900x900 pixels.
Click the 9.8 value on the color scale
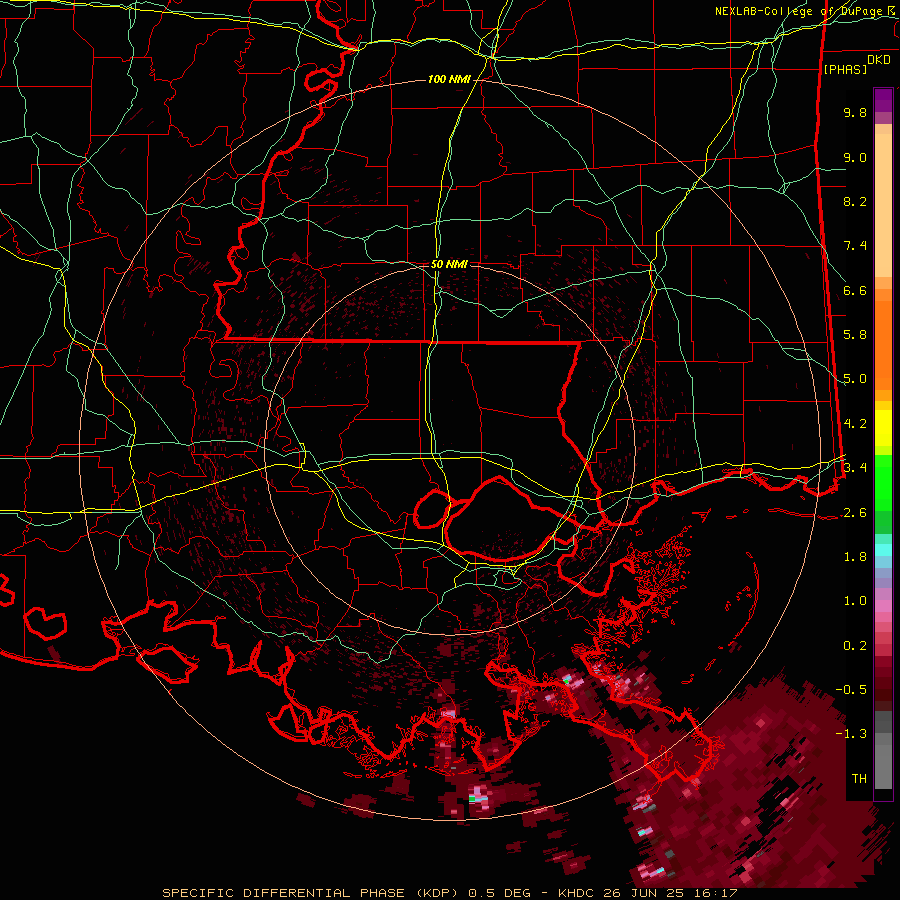[x=855, y=112]
